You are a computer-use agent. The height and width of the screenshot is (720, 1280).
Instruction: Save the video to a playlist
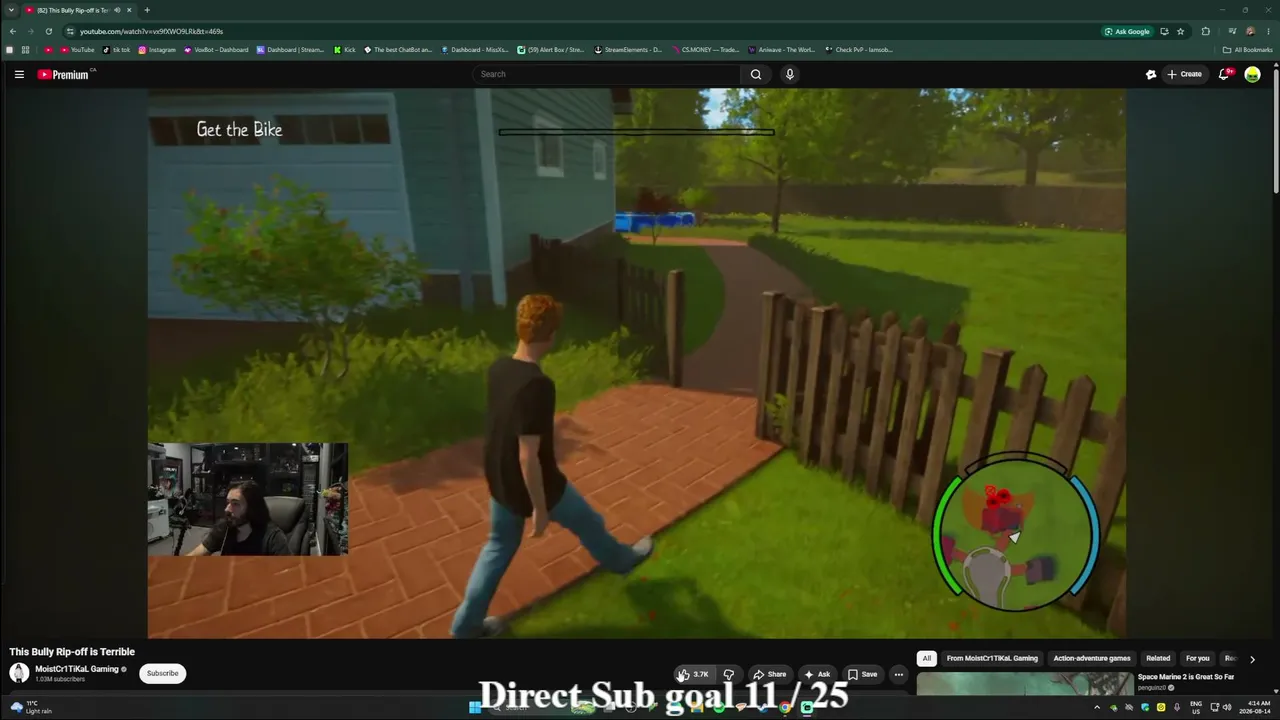(x=862, y=674)
